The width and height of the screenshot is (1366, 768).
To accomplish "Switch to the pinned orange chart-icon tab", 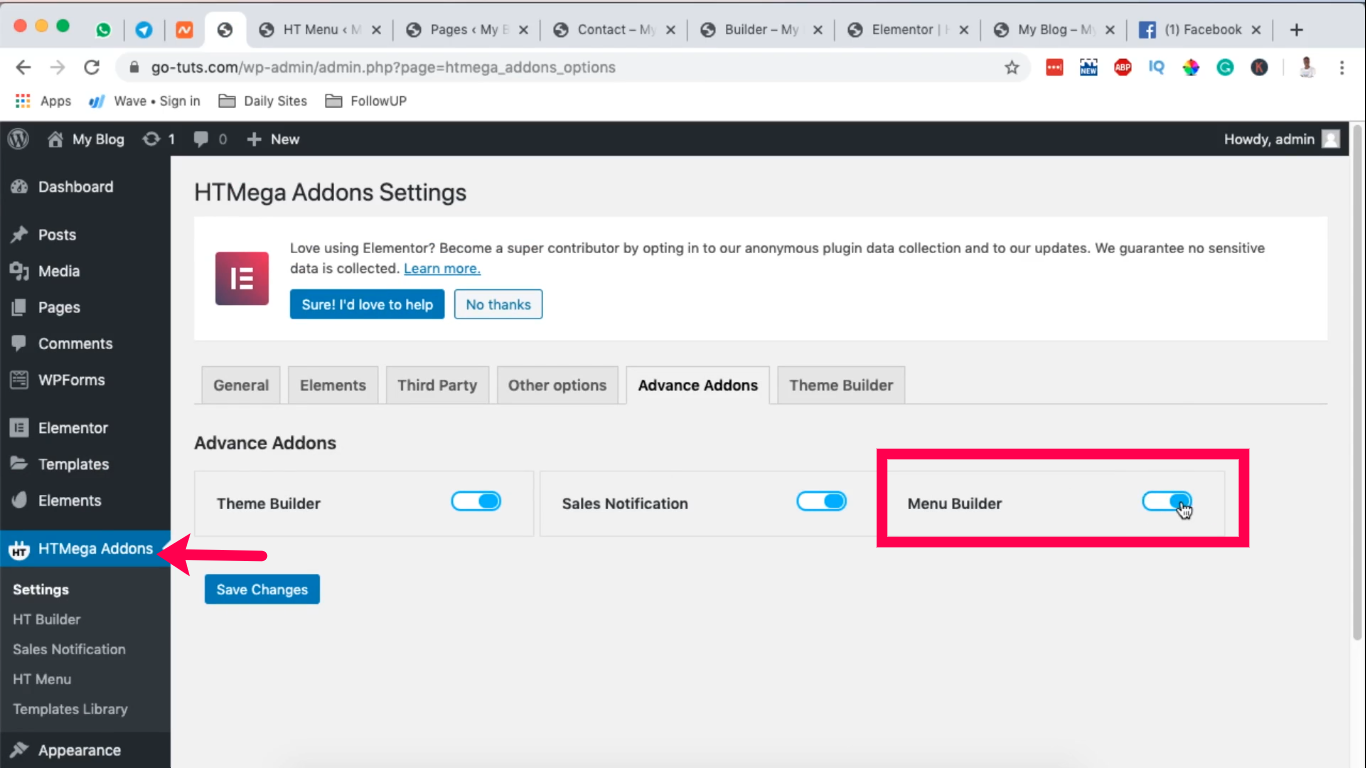I will (x=184, y=30).
